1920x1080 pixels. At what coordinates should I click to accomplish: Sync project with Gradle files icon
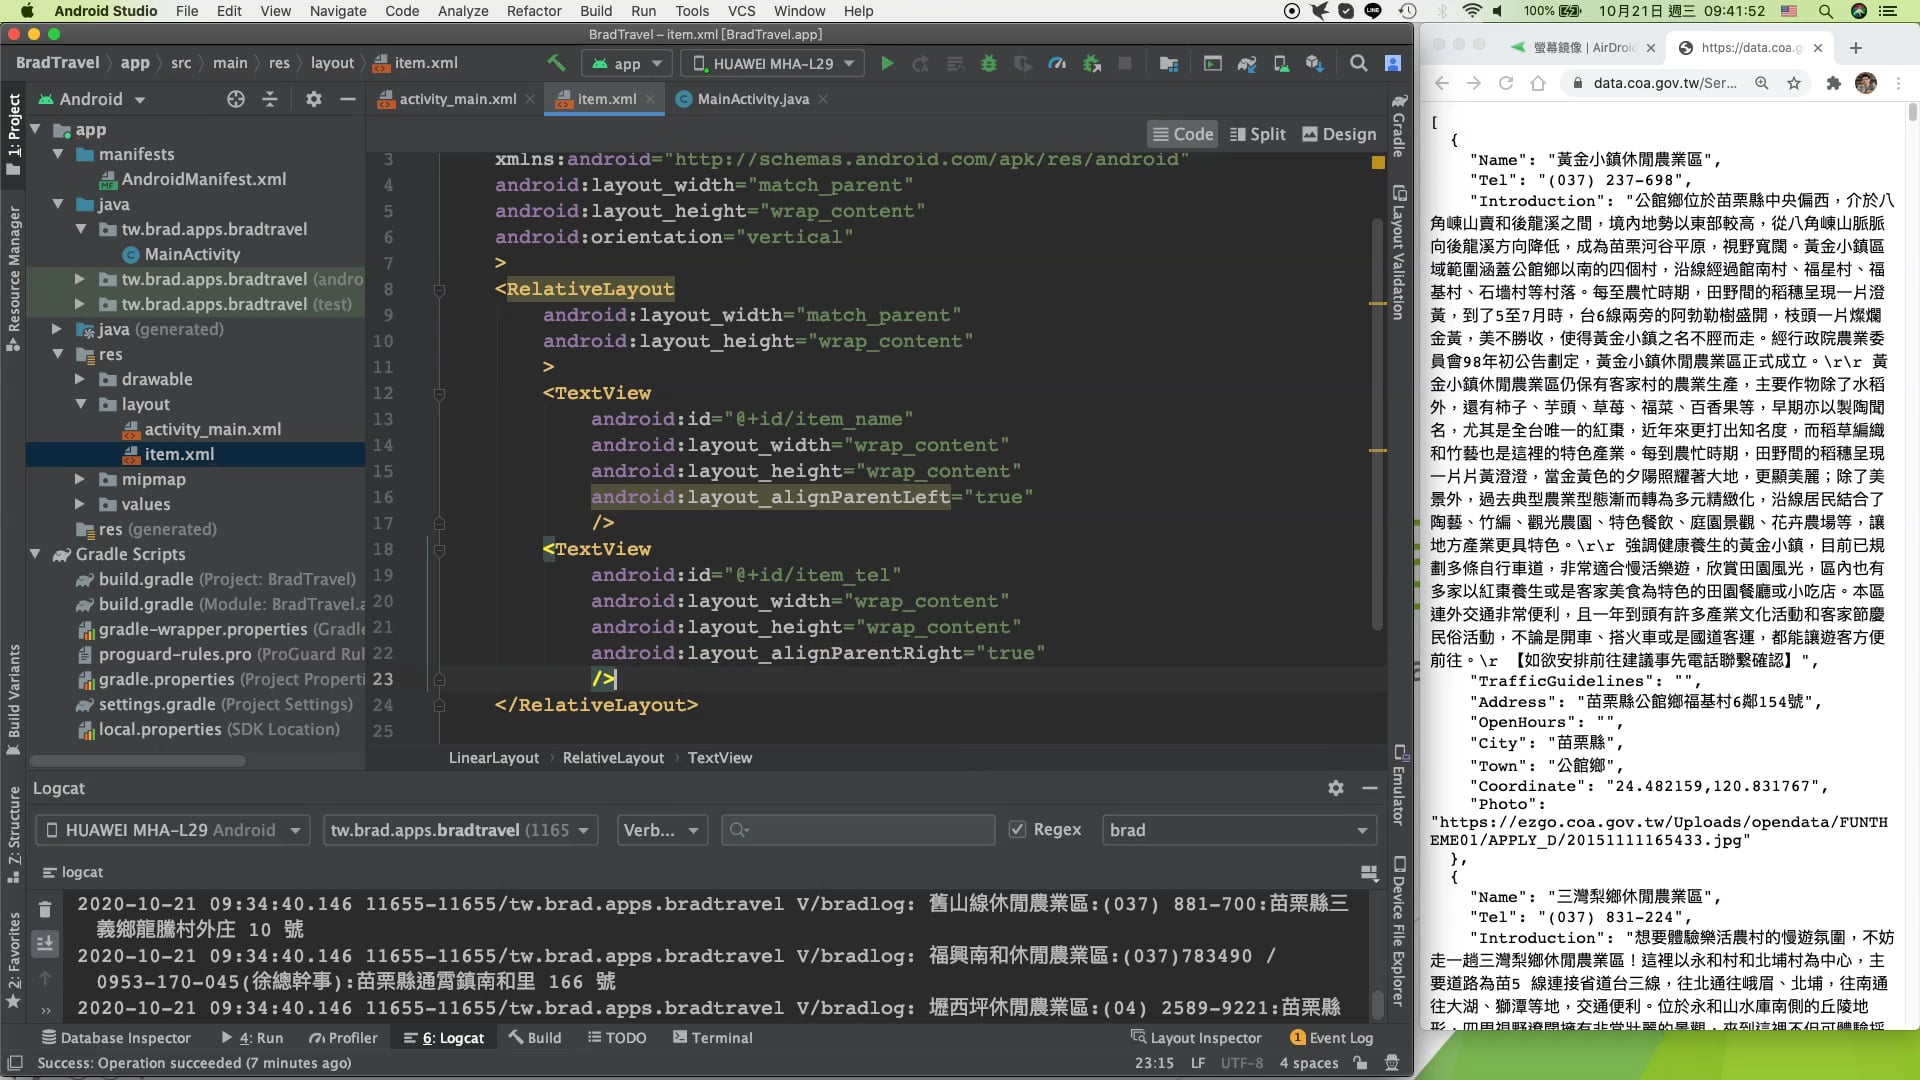pyautogui.click(x=1247, y=63)
